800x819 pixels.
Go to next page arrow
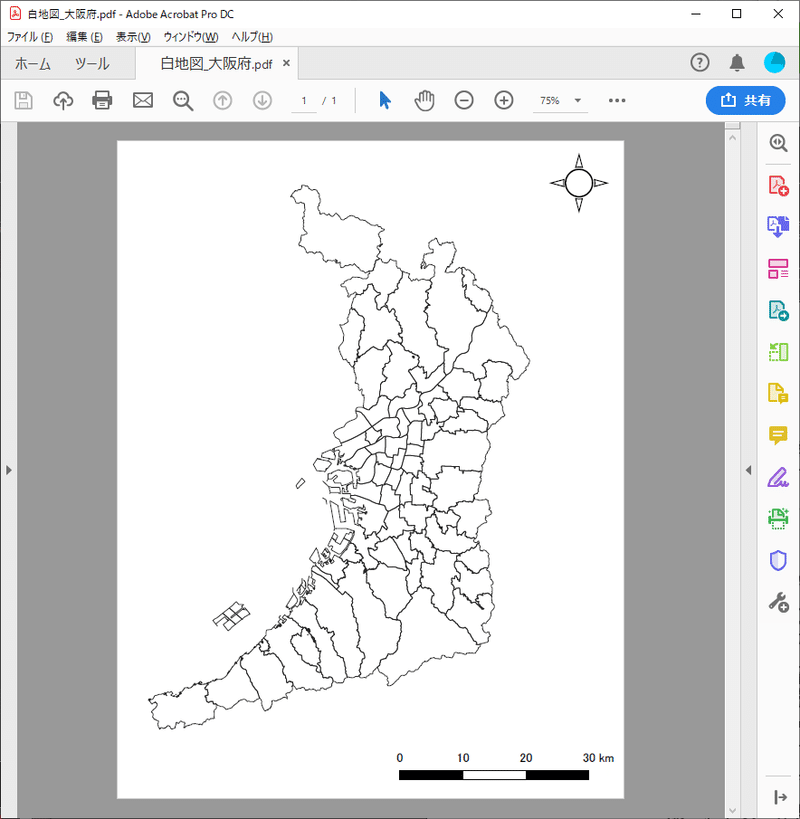point(262,100)
